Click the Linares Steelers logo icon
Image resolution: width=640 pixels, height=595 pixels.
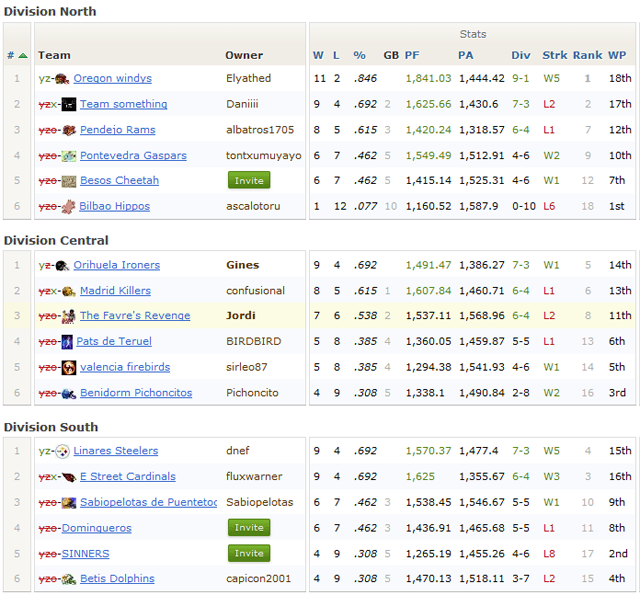(62, 451)
